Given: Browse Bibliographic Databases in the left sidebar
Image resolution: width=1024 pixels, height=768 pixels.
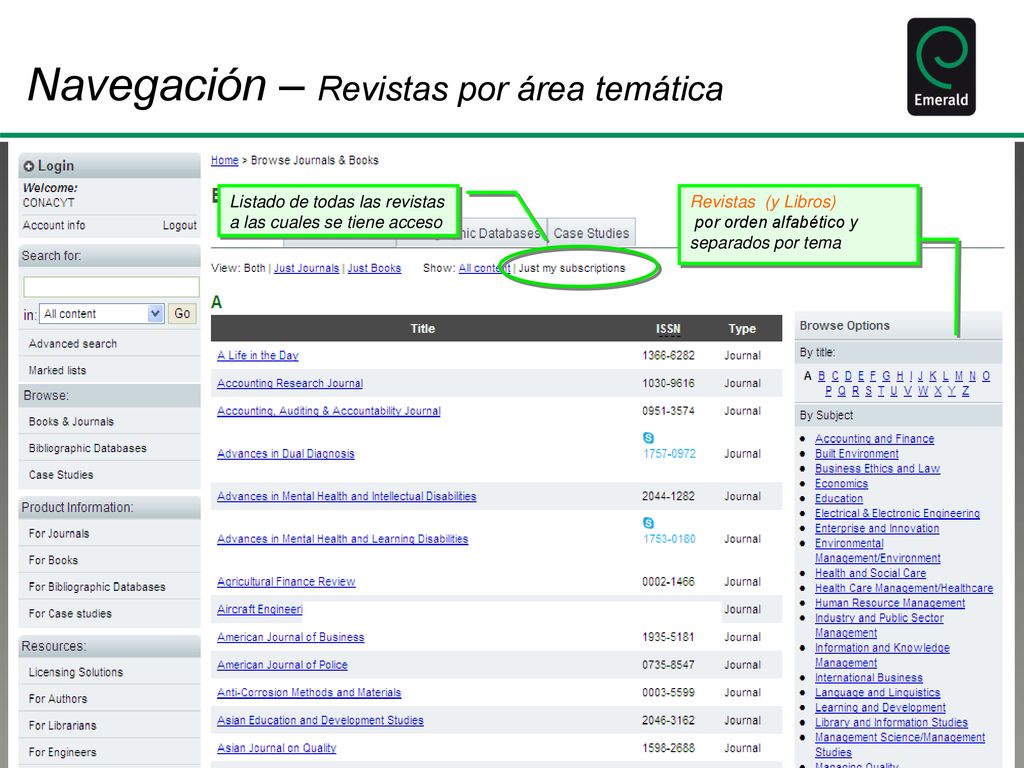Looking at the screenshot, I should tap(88, 448).
